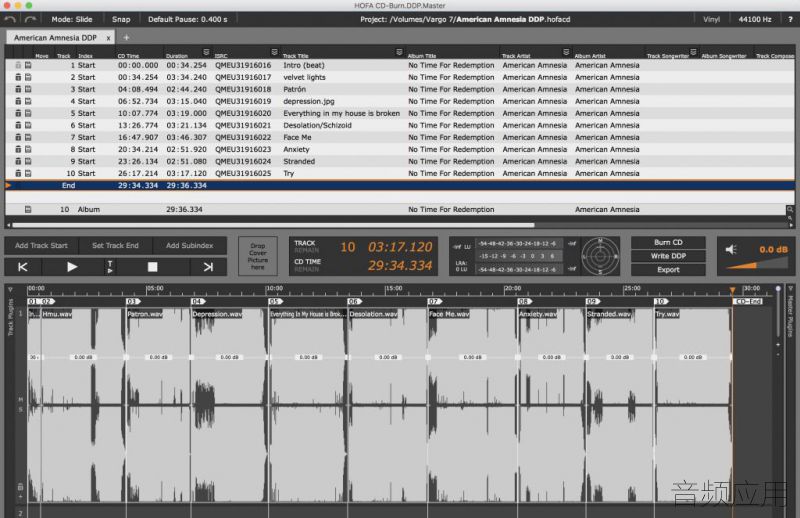Select the 03 track marker on timeline
800x518 pixels.
(x=134, y=302)
